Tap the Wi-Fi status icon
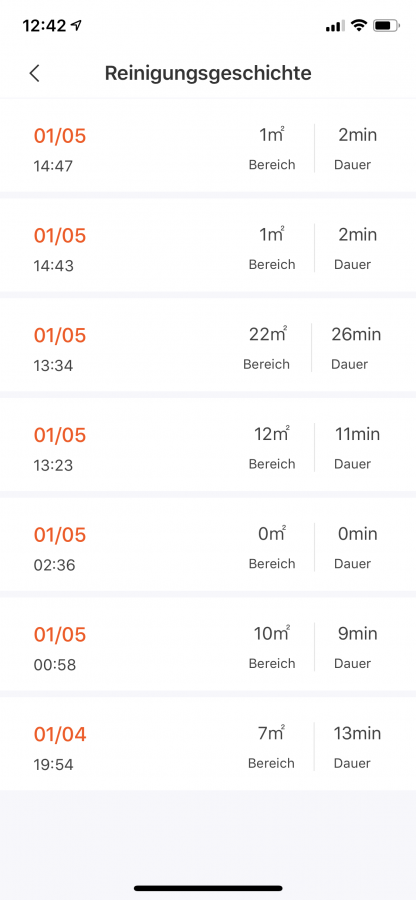The width and height of the screenshot is (416, 900). point(359,25)
